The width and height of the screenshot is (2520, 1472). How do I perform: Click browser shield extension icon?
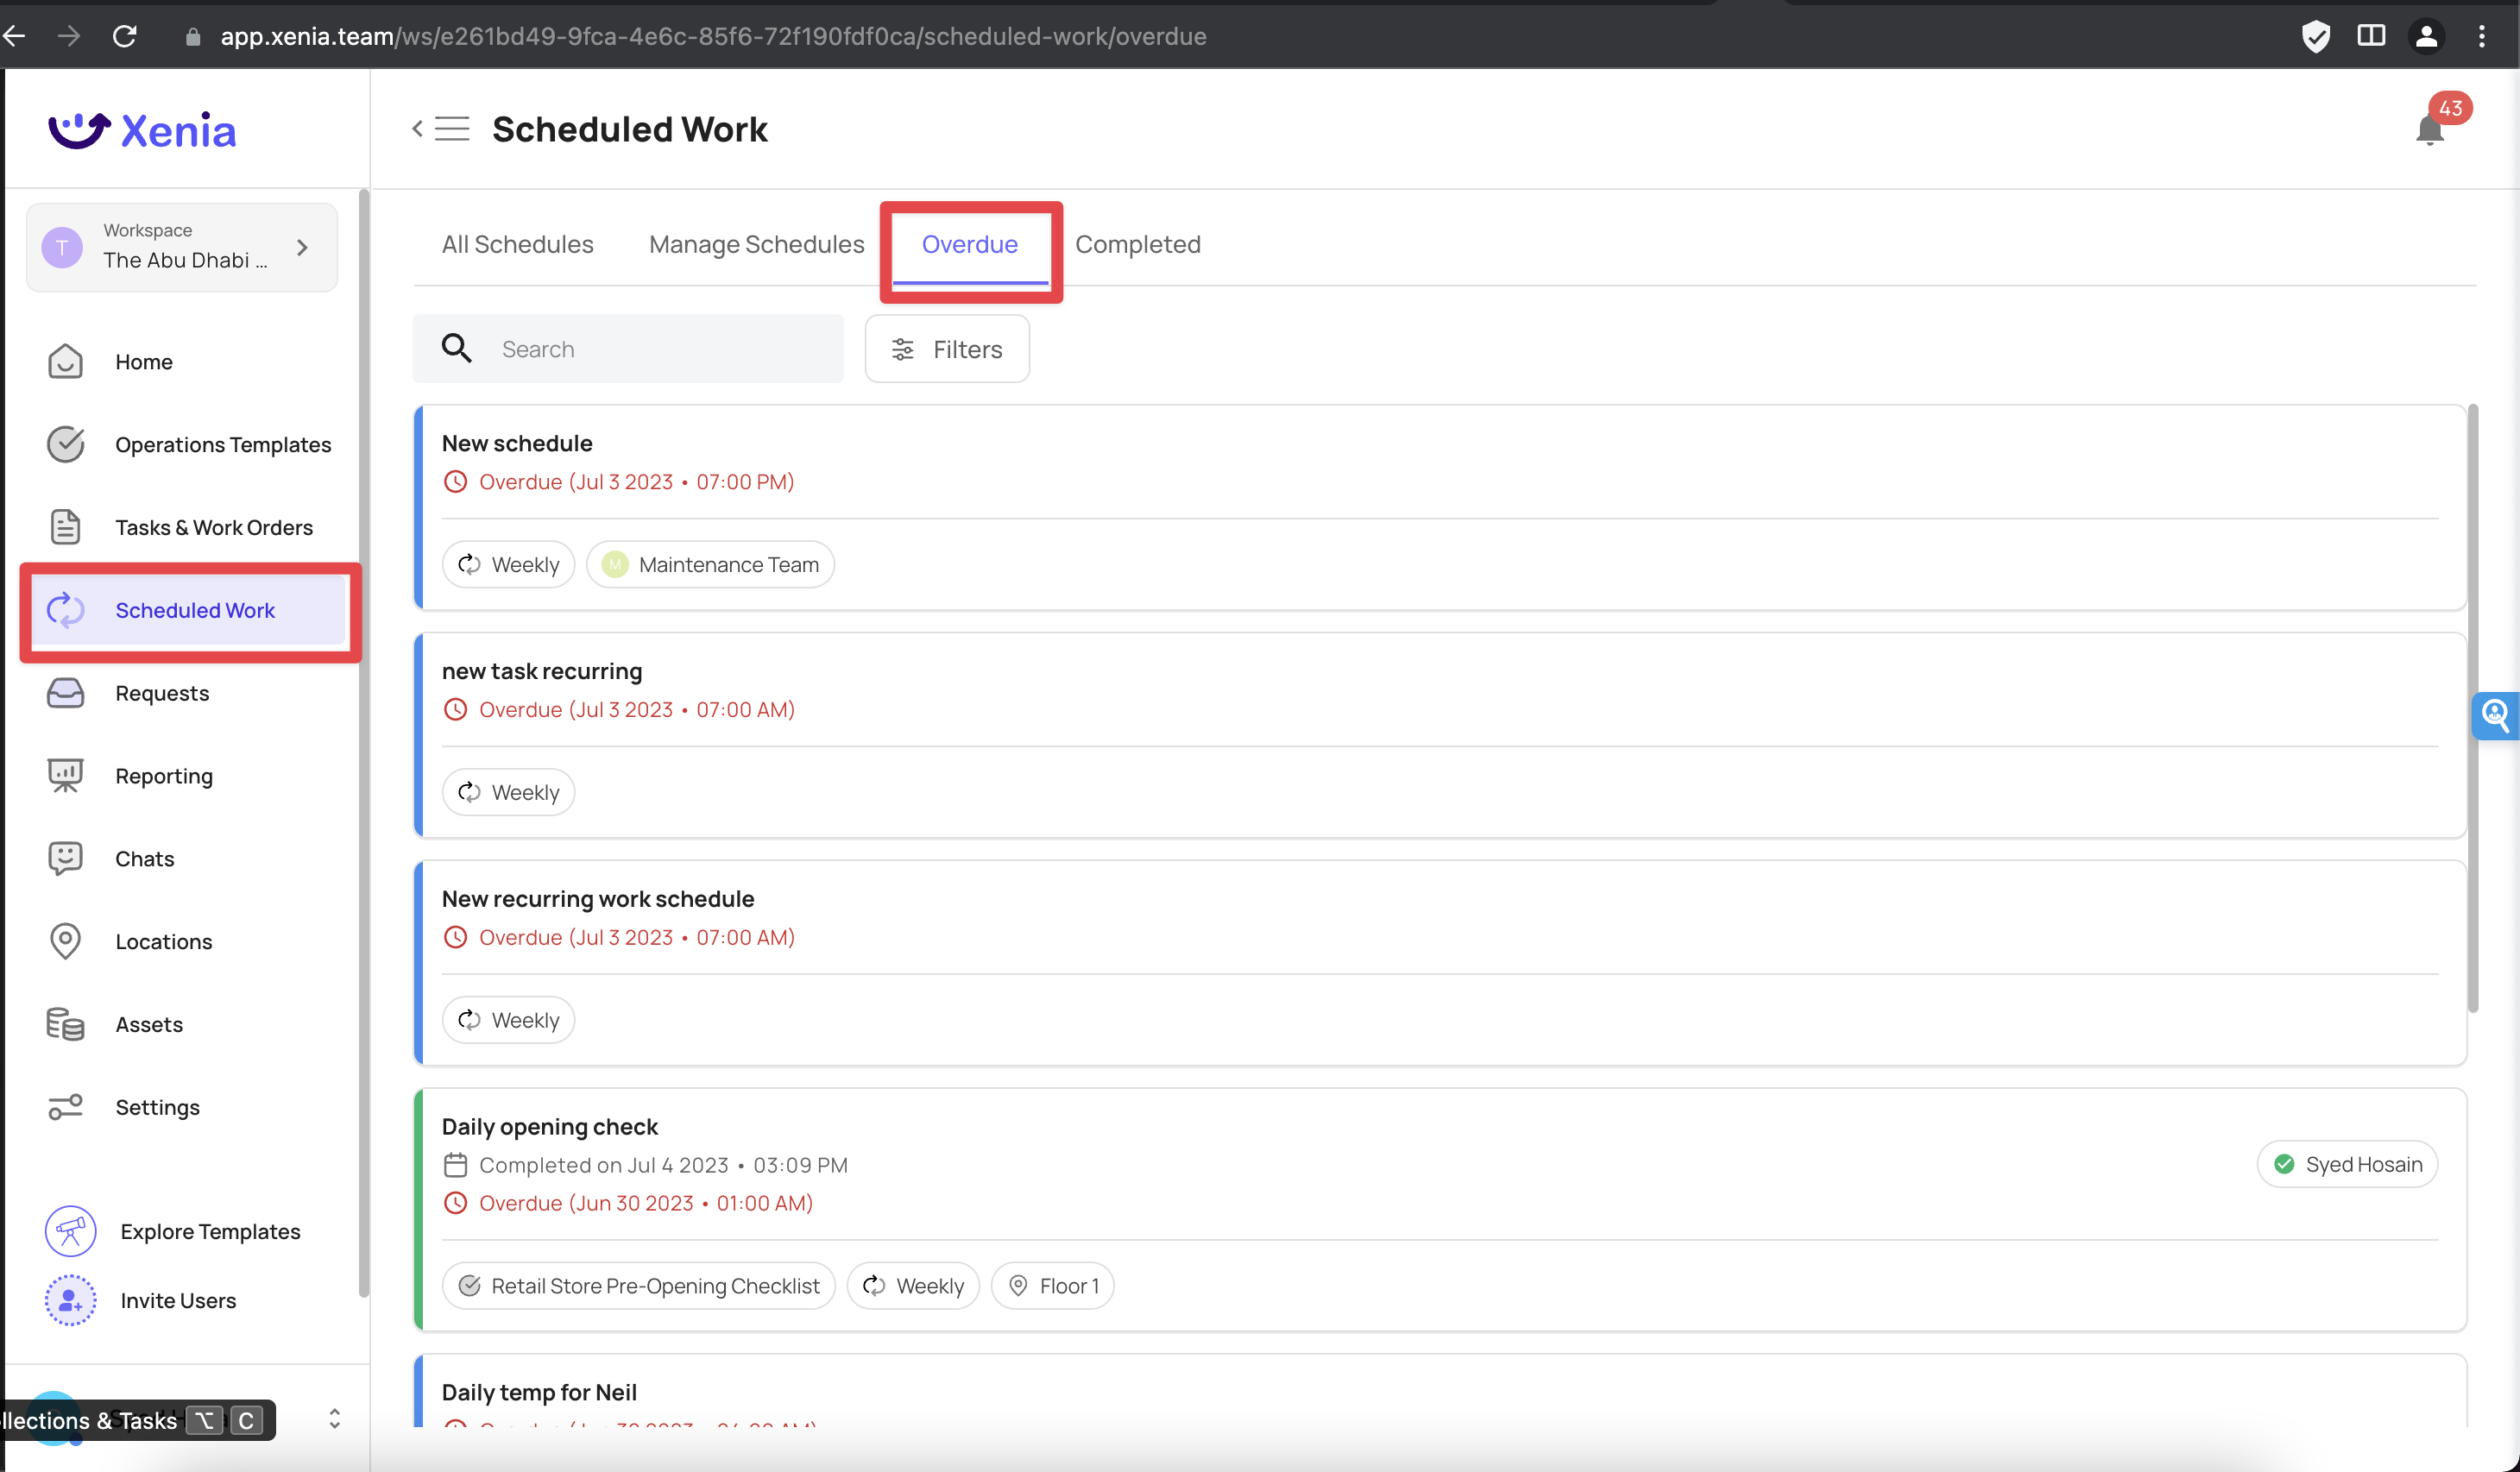pos(2316,36)
